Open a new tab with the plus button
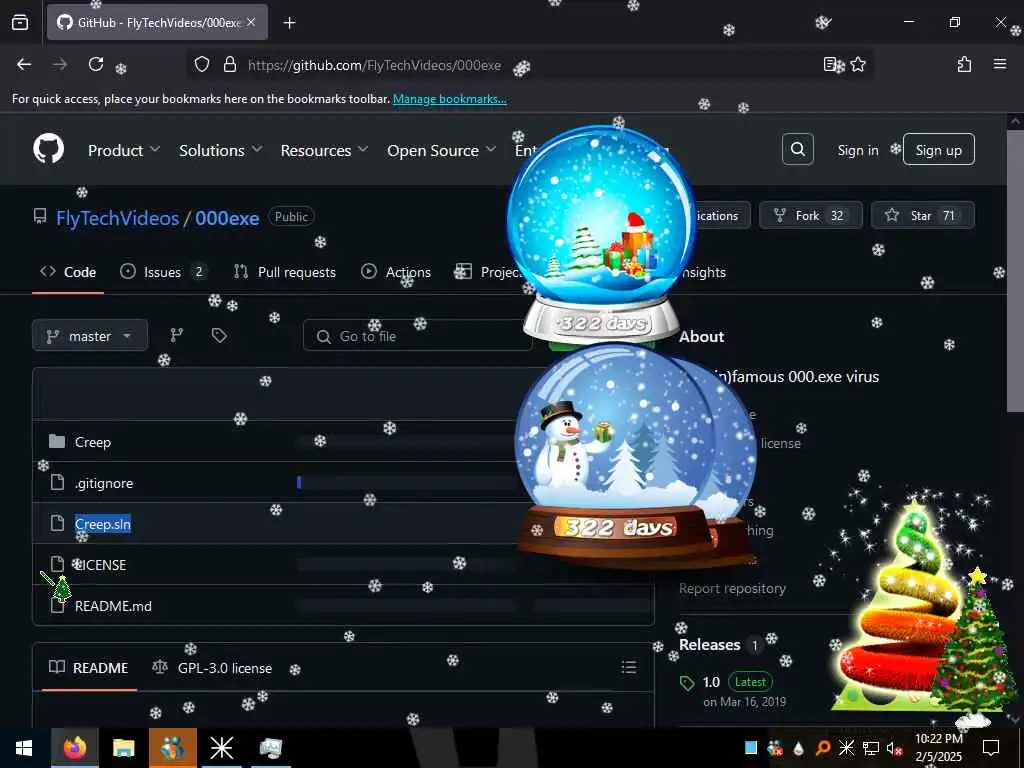 pyautogui.click(x=289, y=23)
